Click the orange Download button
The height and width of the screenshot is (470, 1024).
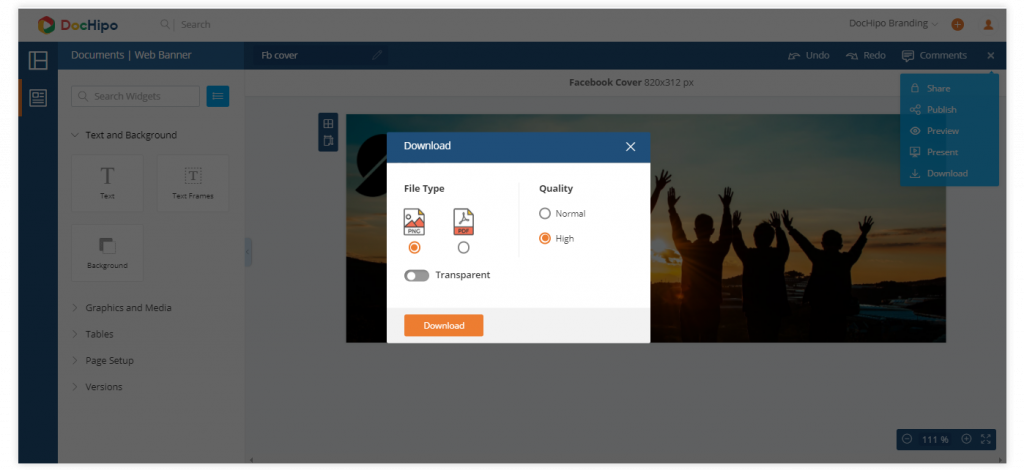click(x=443, y=325)
